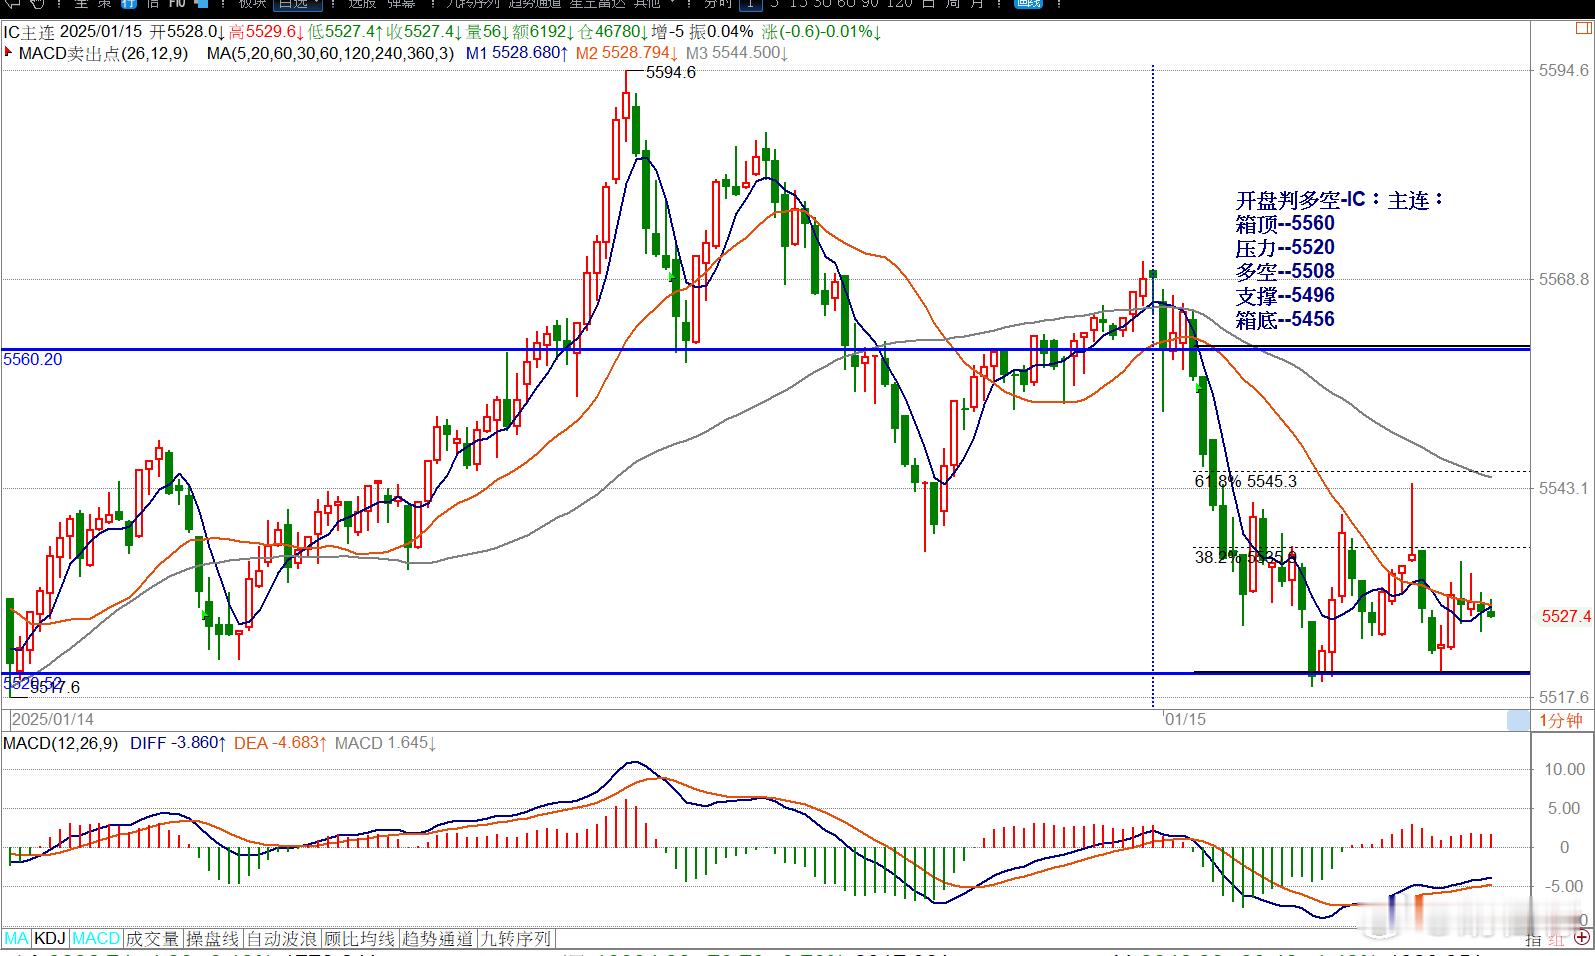This screenshot has height=956, width=1595.
Task: Click the M3 5544.500 value
Action: (x=737, y=53)
